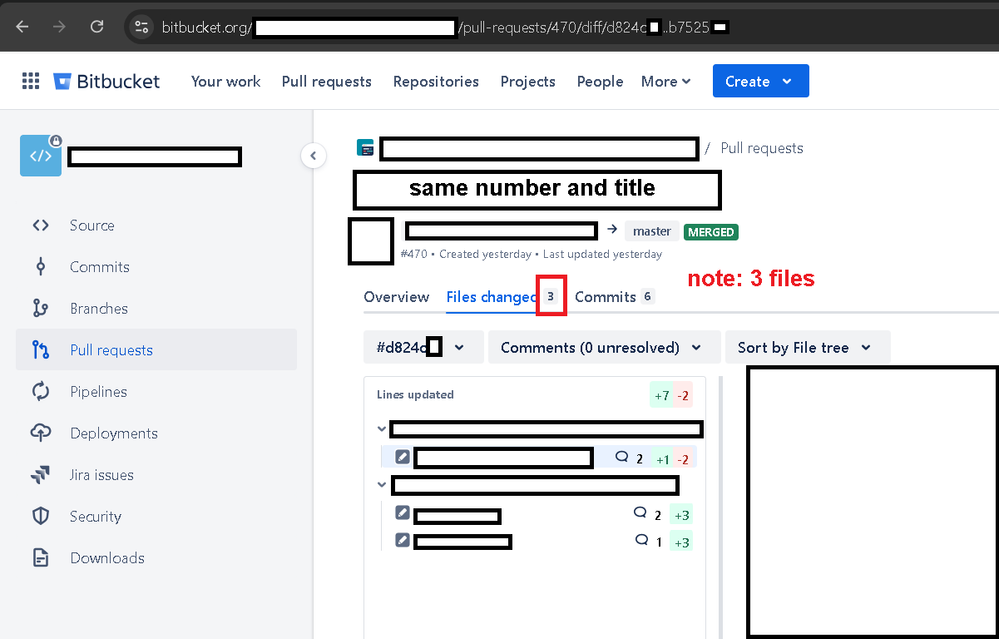Click the comment icon with count 1

(x=642, y=540)
